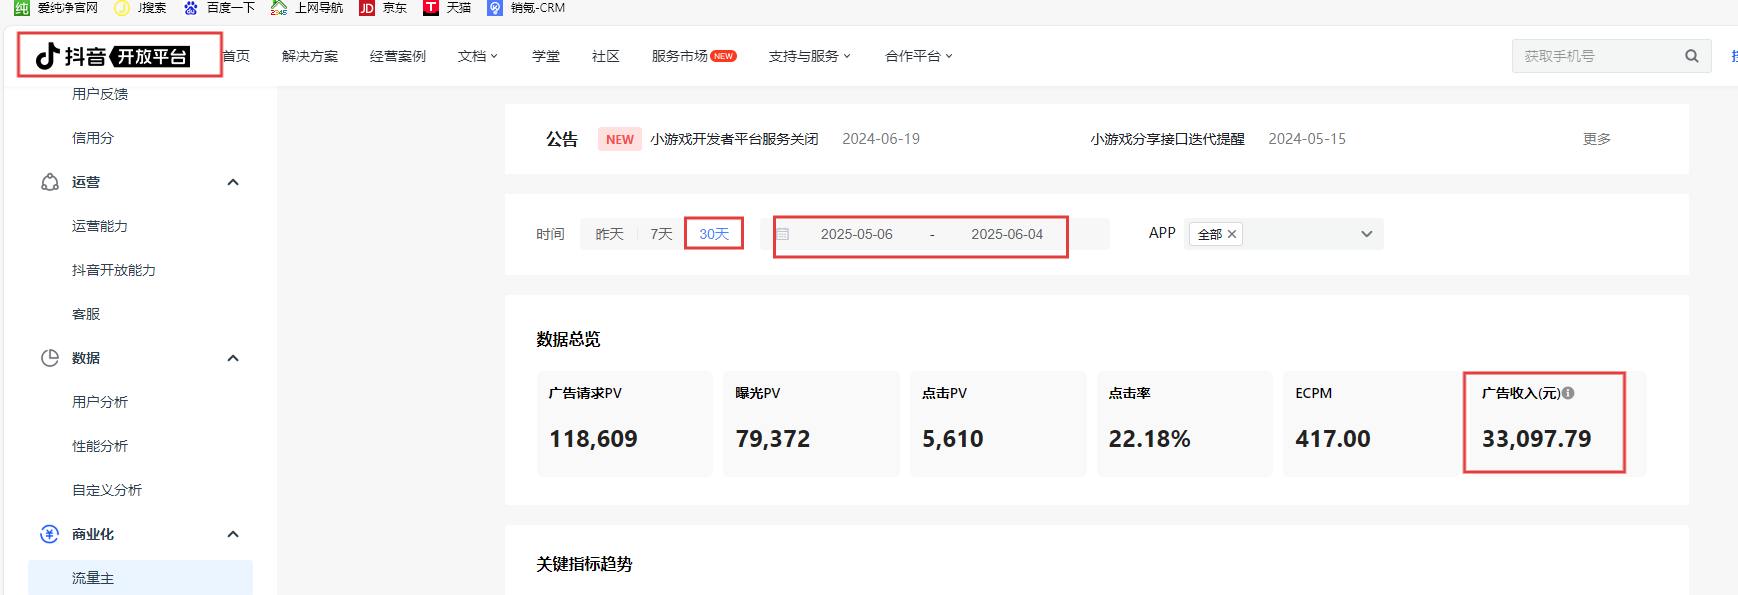Click 更多 in announcements bar
This screenshot has height=595, width=1738.
click(x=1597, y=139)
